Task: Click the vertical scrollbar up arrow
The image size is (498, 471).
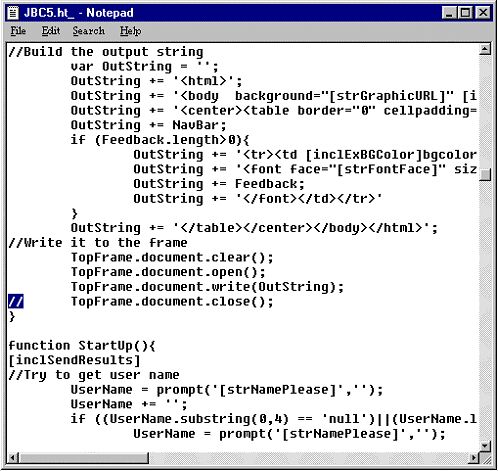Action: pyautogui.click(x=485, y=50)
